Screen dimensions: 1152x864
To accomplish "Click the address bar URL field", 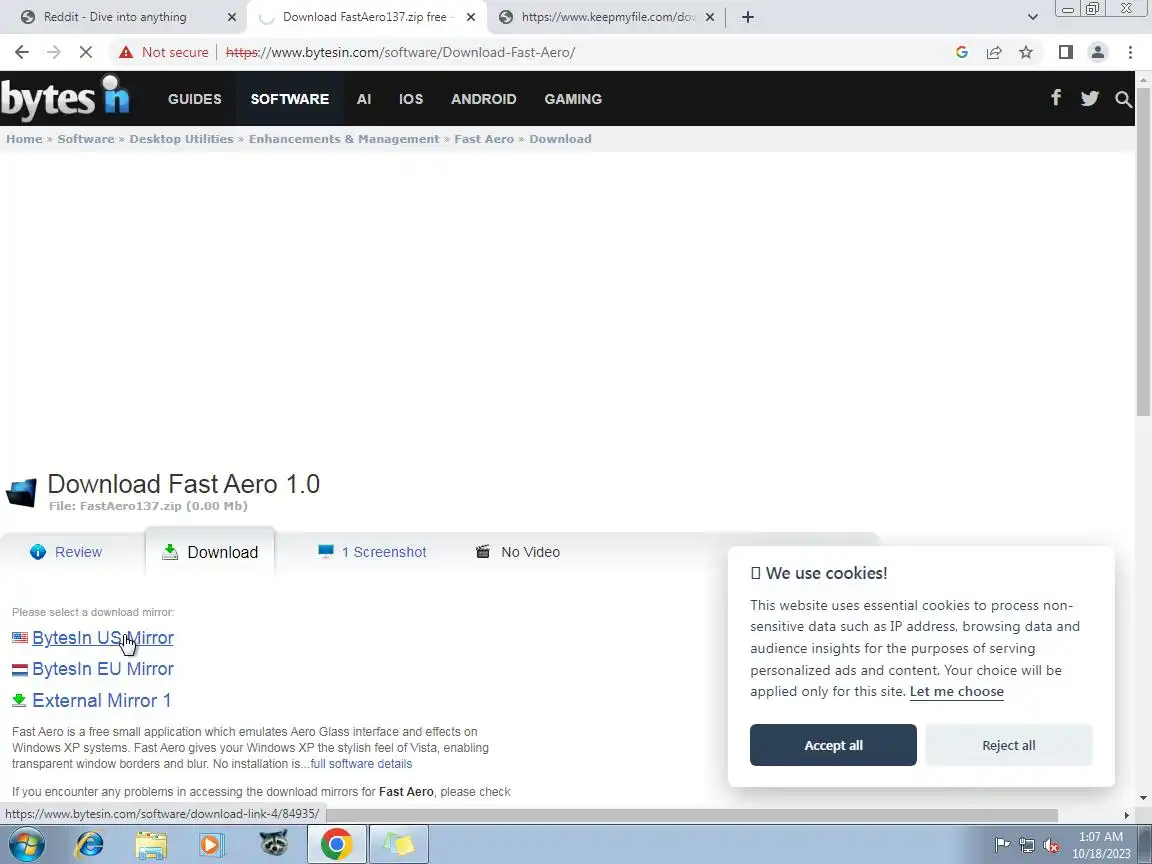I will click(400, 52).
